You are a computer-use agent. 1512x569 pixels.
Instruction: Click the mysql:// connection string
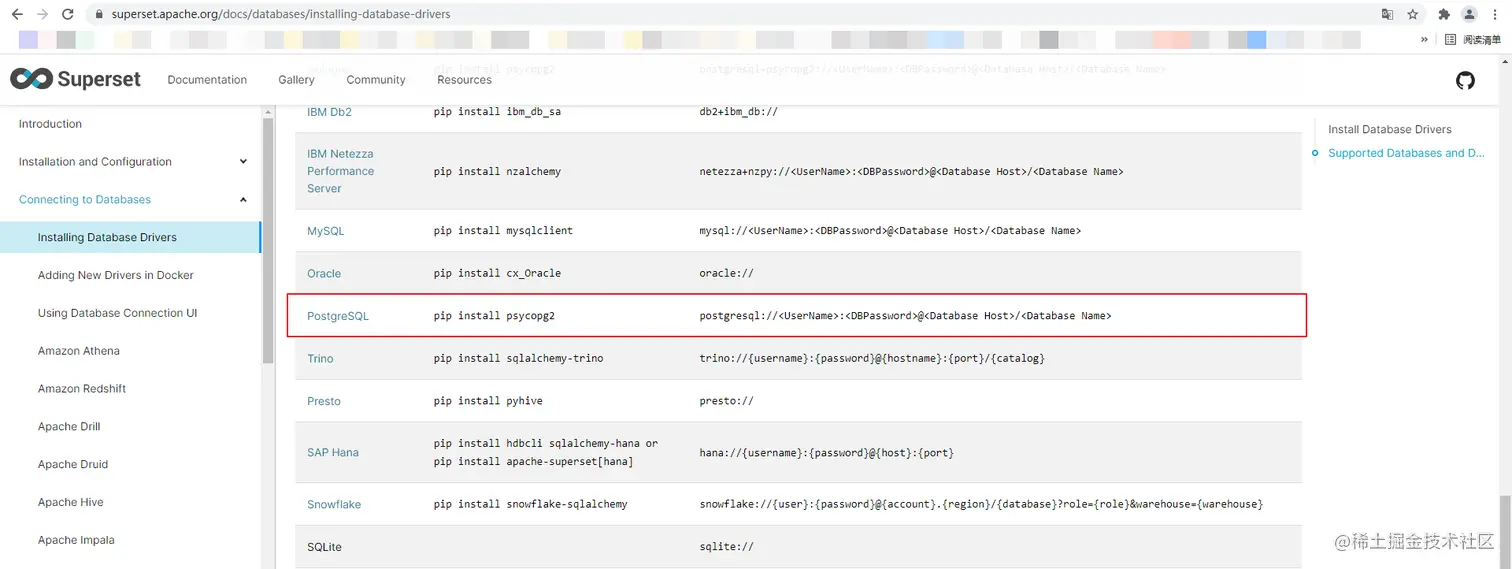coord(890,231)
